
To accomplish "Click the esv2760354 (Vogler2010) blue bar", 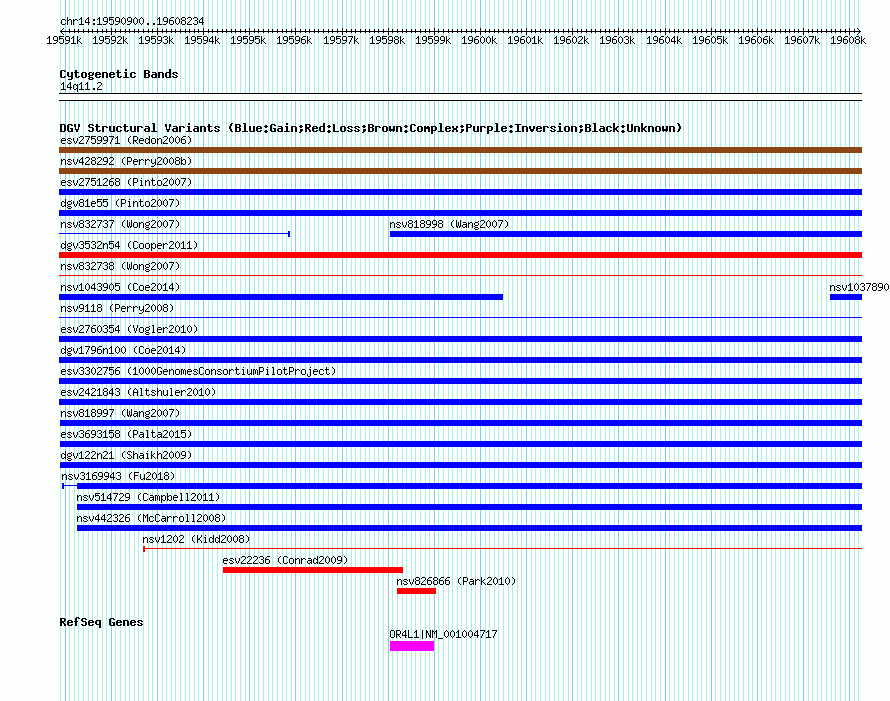I will pos(460,339).
